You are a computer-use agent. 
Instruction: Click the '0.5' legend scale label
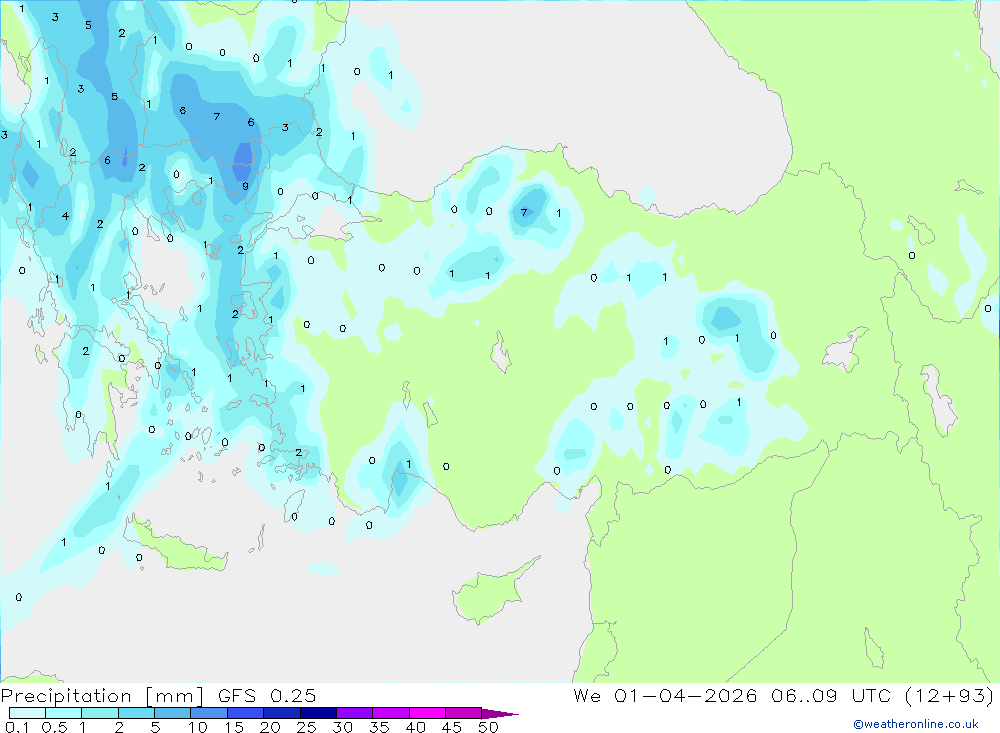tap(54, 727)
